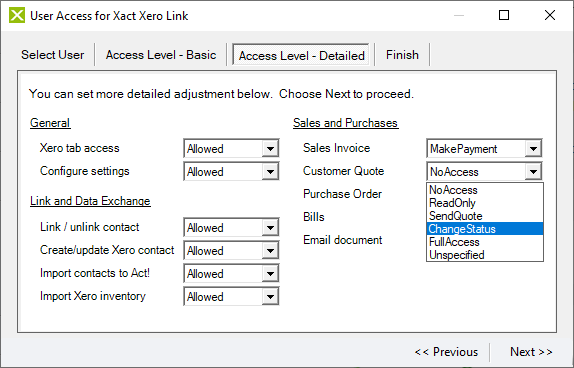Viewport: 574px width, 368px height.
Task: Click the Bills label
Action: coord(314,217)
